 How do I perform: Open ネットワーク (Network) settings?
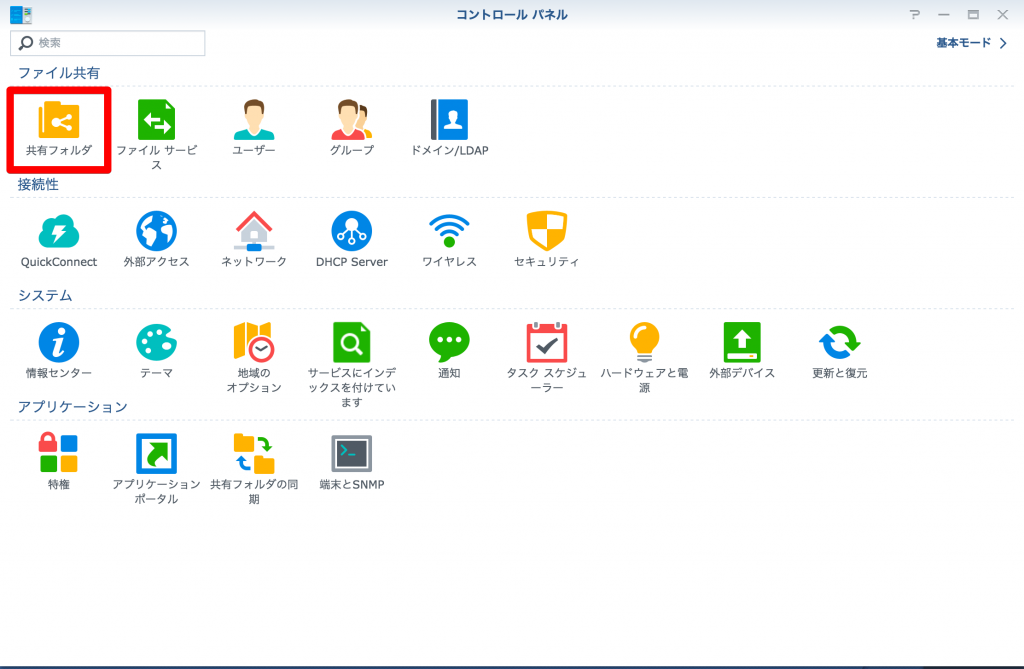(x=254, y=240)
